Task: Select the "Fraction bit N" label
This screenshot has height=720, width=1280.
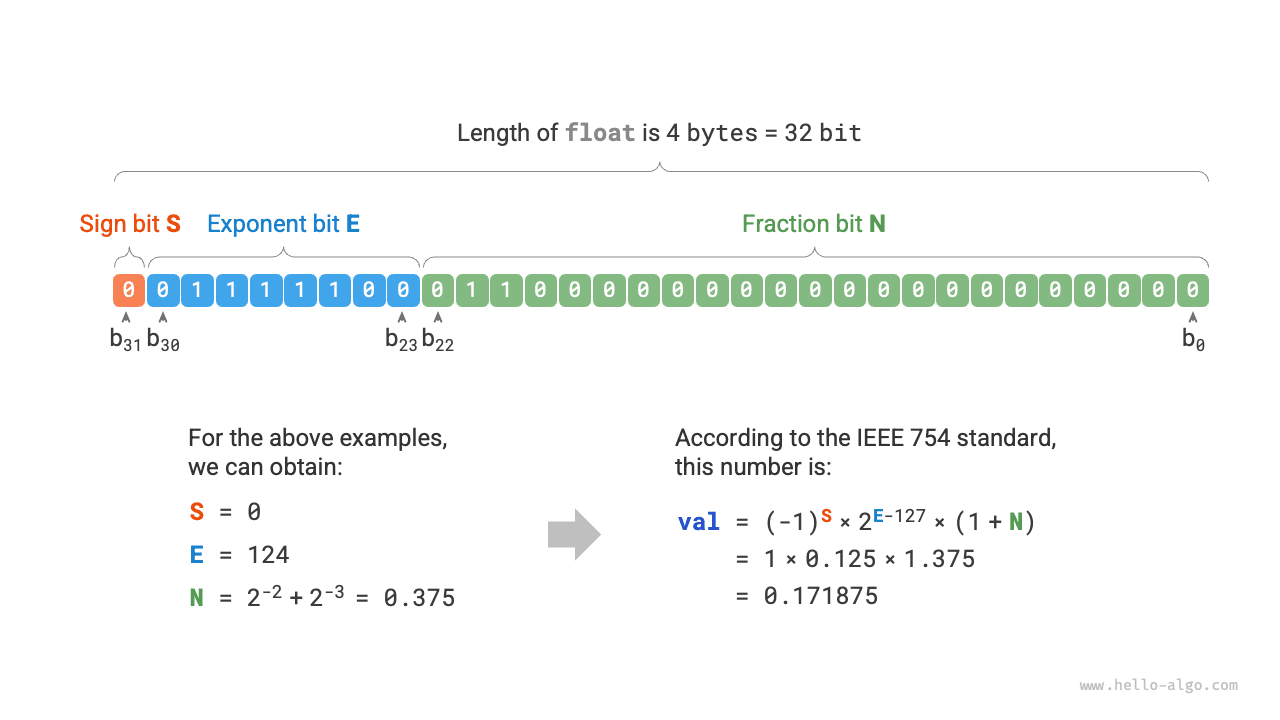Action: point(814,224)
